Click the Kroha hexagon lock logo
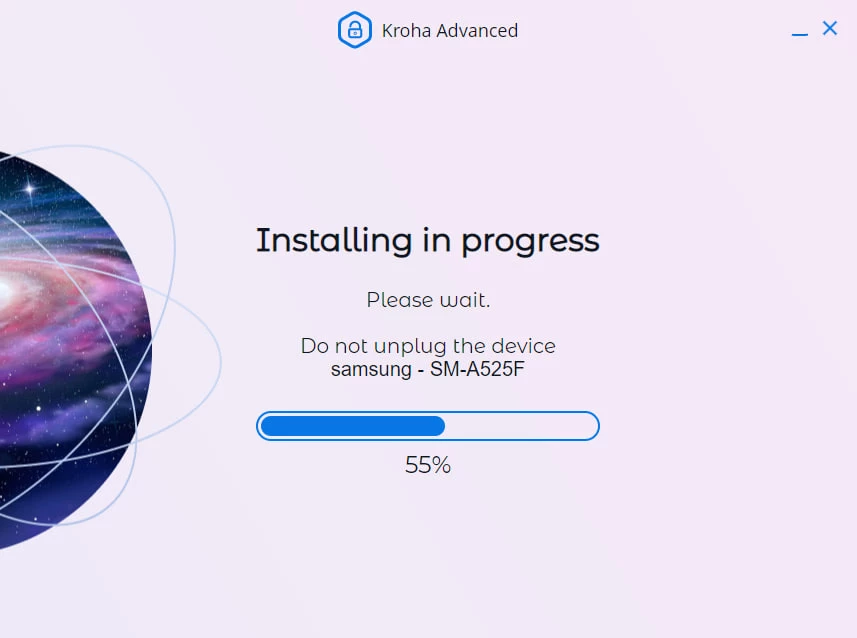 (355, 30)
